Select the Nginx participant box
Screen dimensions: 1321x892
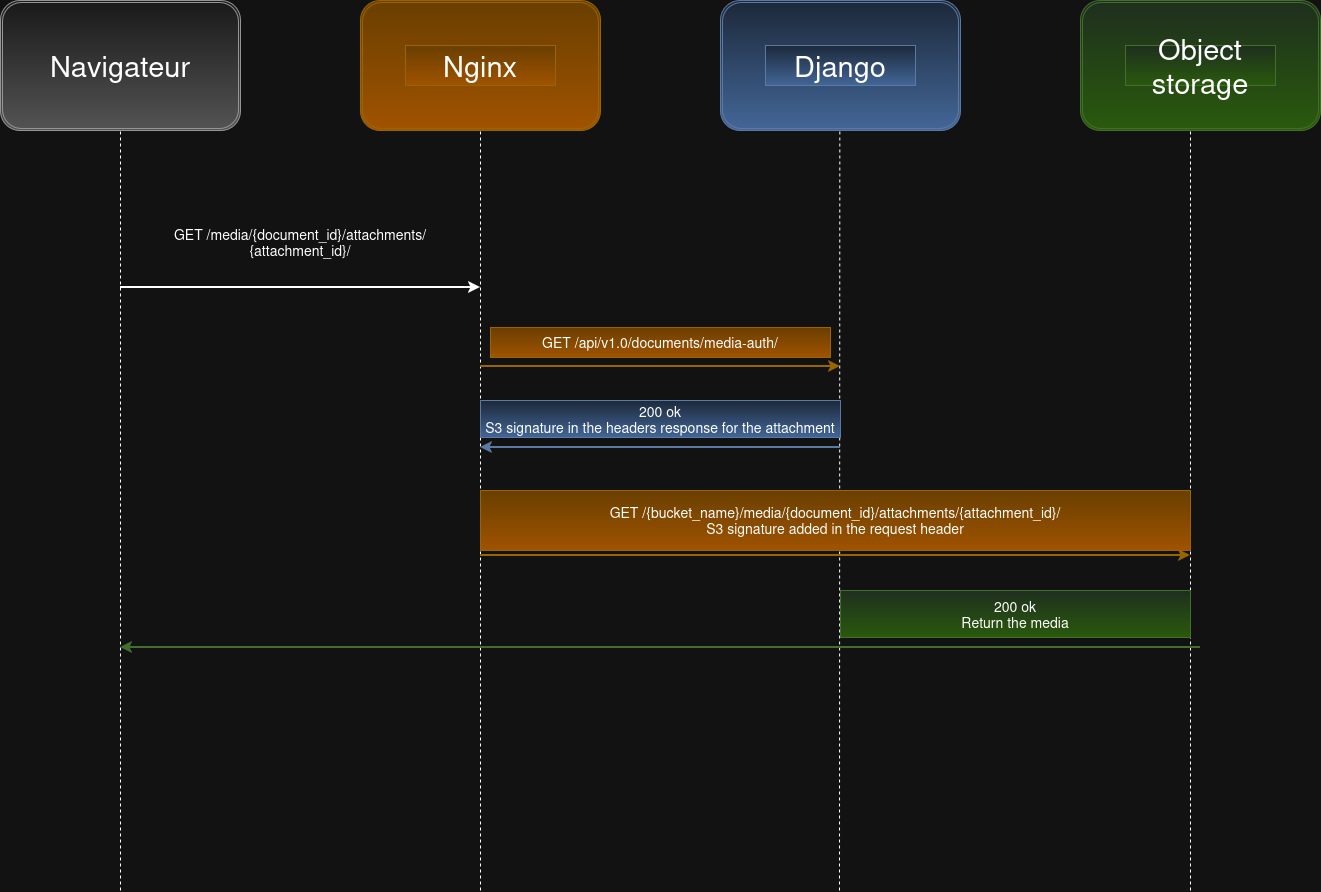pos(480,66)
